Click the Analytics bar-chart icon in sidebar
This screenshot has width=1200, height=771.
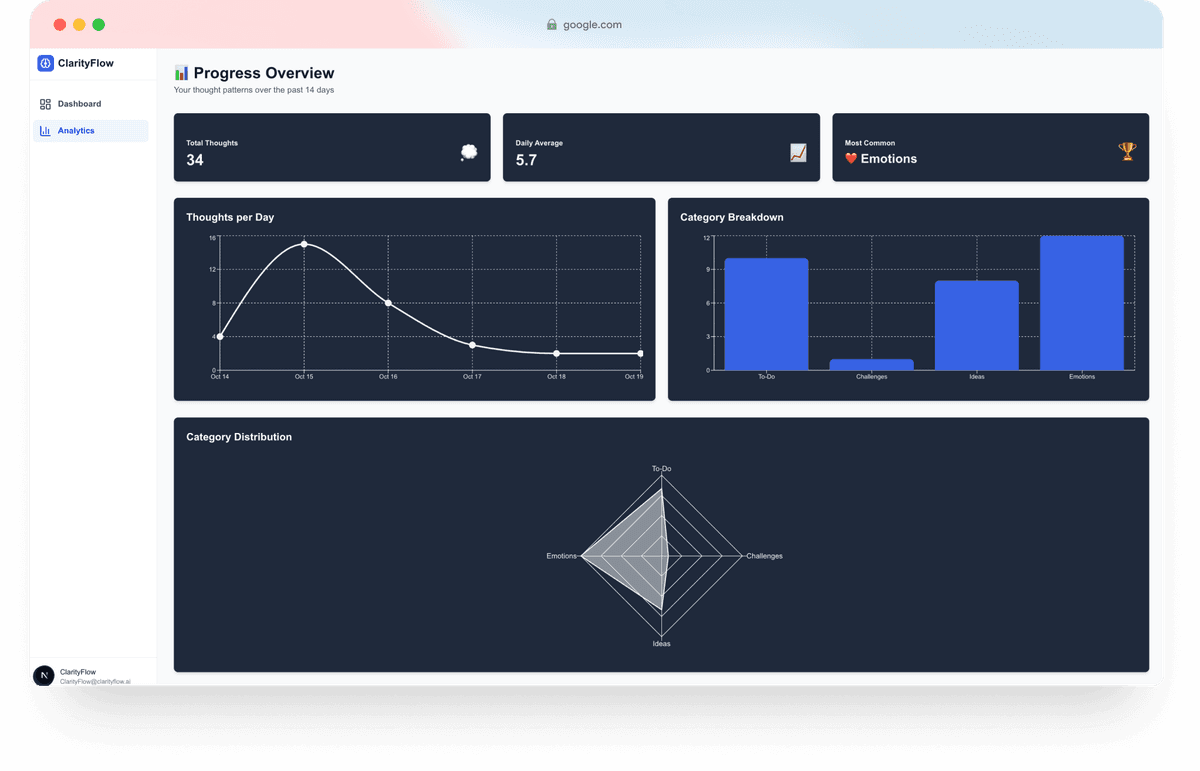[x=44, y=130]
